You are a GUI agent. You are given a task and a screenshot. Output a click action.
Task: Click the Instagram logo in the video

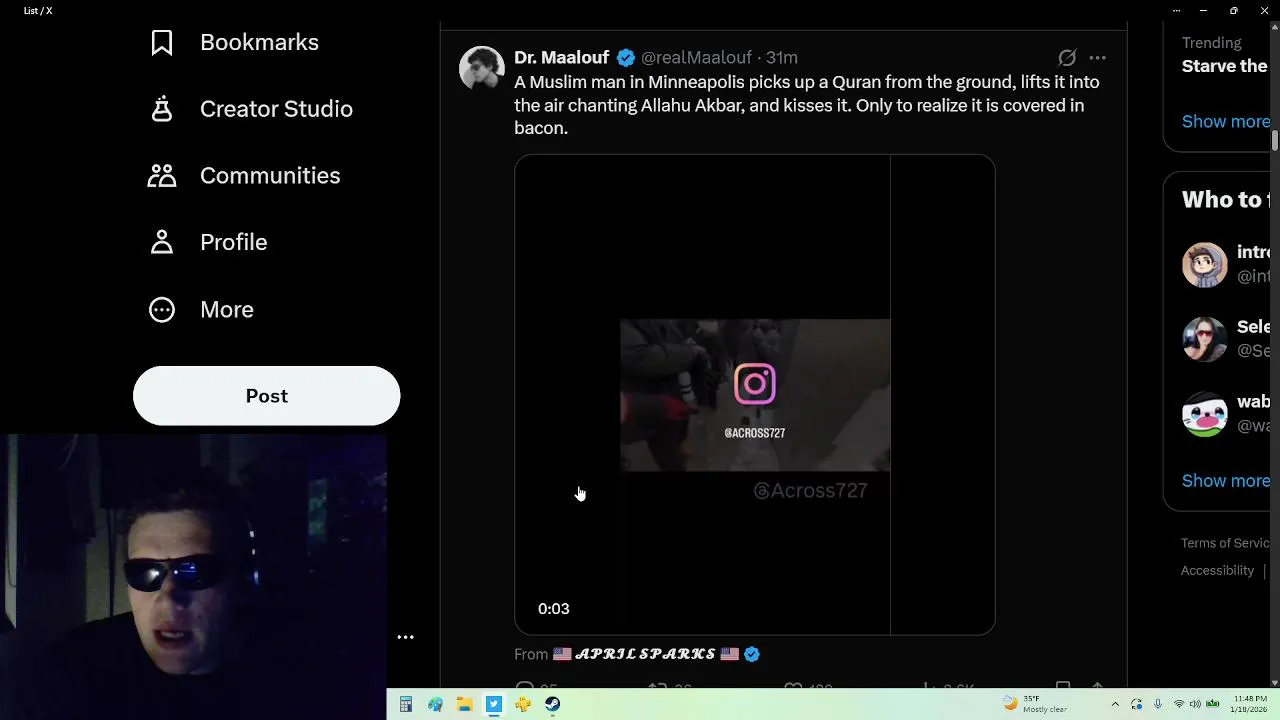(x=755, y=384)
